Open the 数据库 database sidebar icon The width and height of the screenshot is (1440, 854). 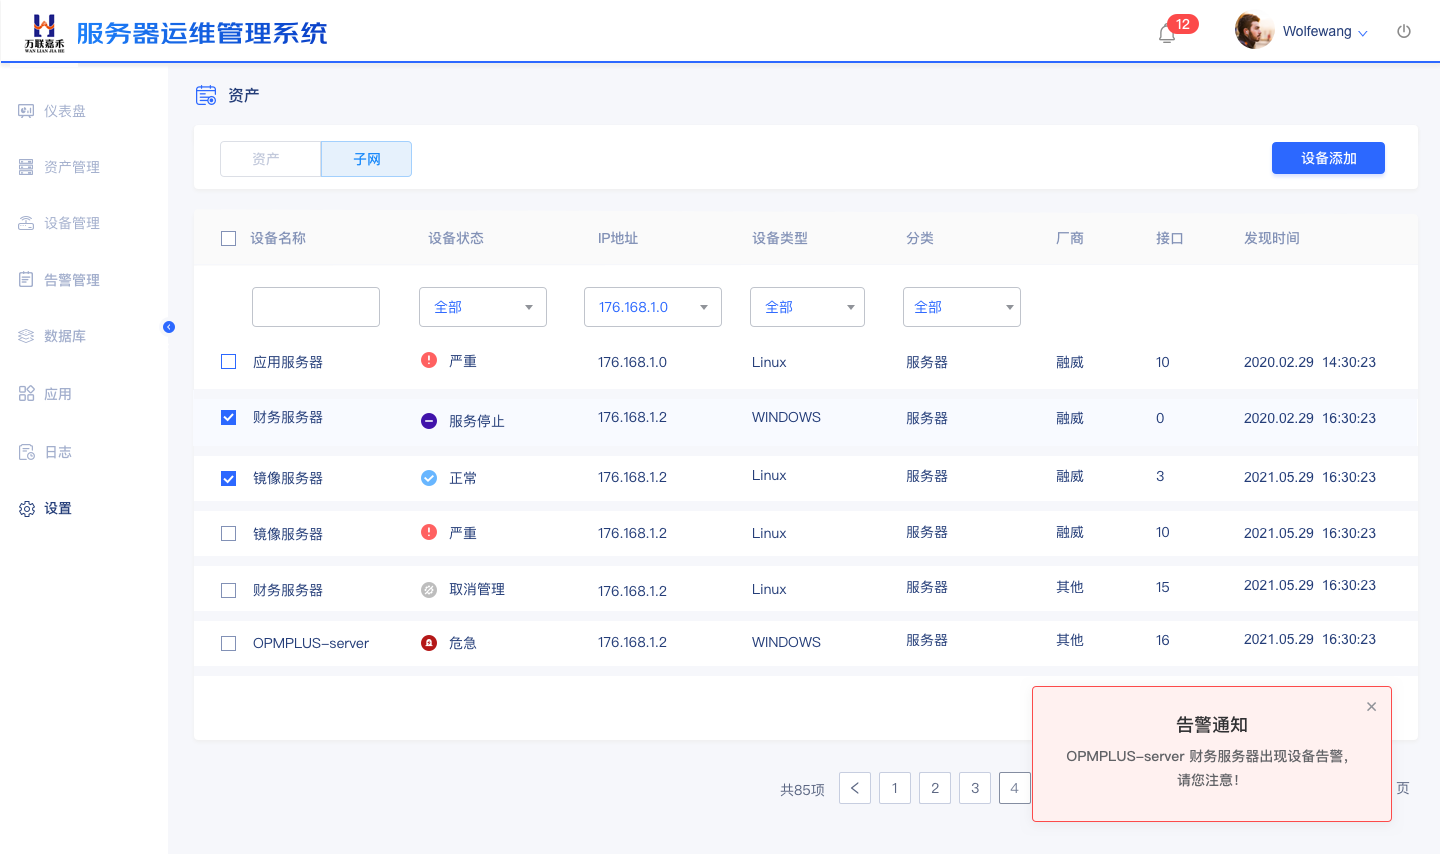click(x=26, y=336)
